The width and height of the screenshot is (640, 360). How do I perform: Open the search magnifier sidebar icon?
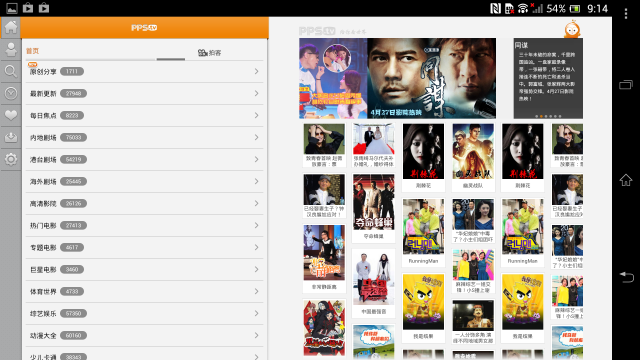(x=11, y=71)
